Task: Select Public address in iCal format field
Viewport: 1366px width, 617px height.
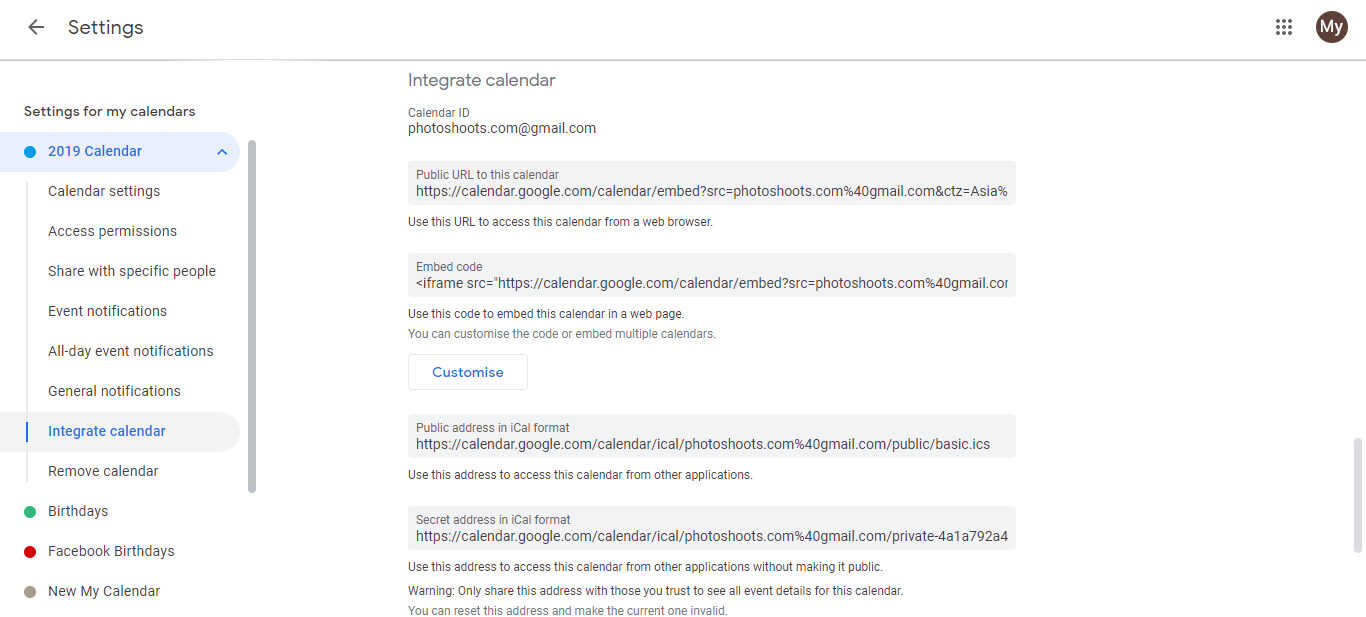Action: click(712, 436)
